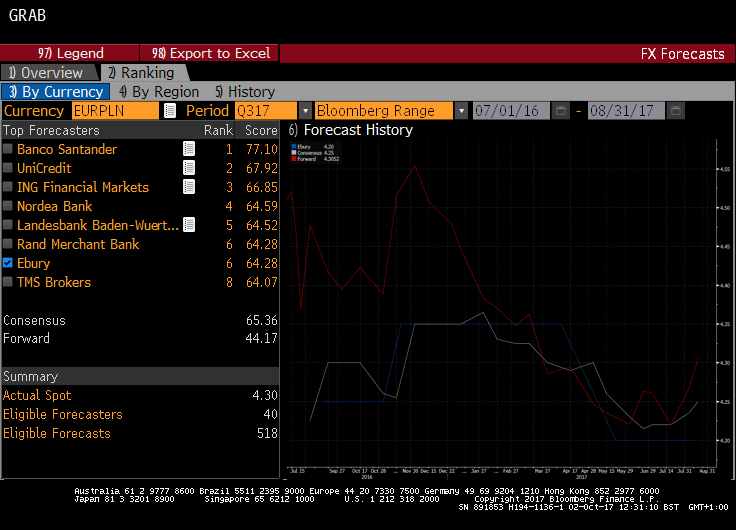
Task: Click the UniCredit forecaster name
Action: tap(44, 168)
